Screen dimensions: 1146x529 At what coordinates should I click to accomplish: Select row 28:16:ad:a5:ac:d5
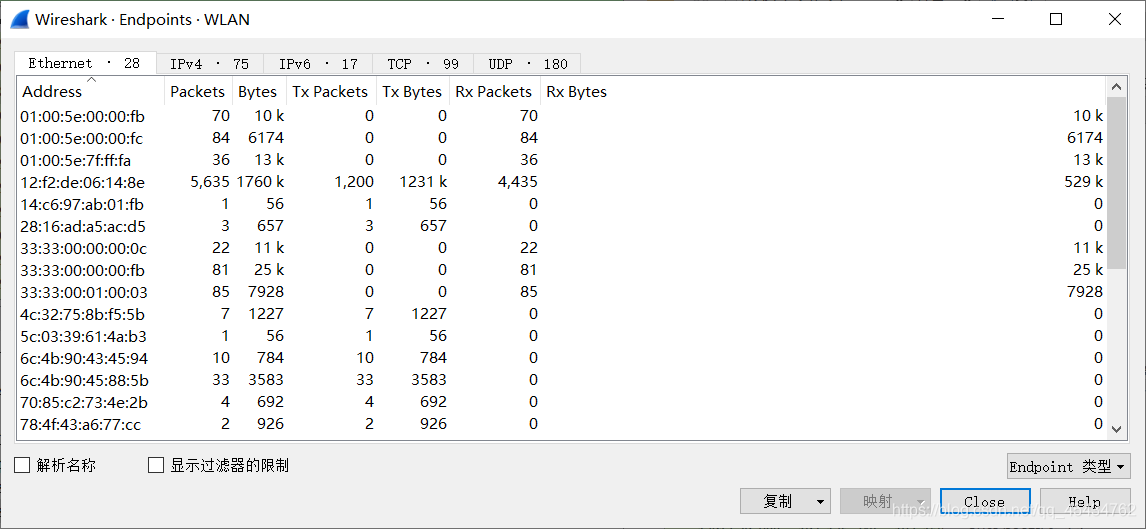coord(561,226)
